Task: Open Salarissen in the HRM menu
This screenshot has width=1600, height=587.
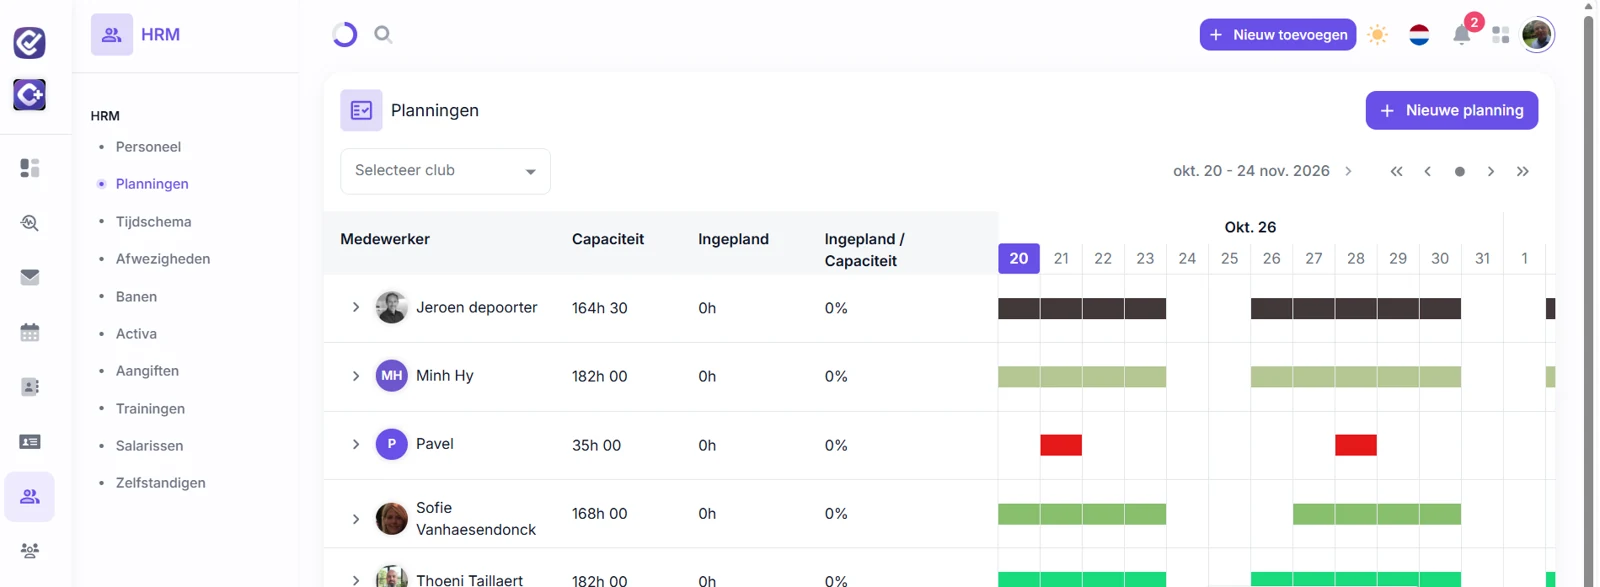Action: coord(149,446)
